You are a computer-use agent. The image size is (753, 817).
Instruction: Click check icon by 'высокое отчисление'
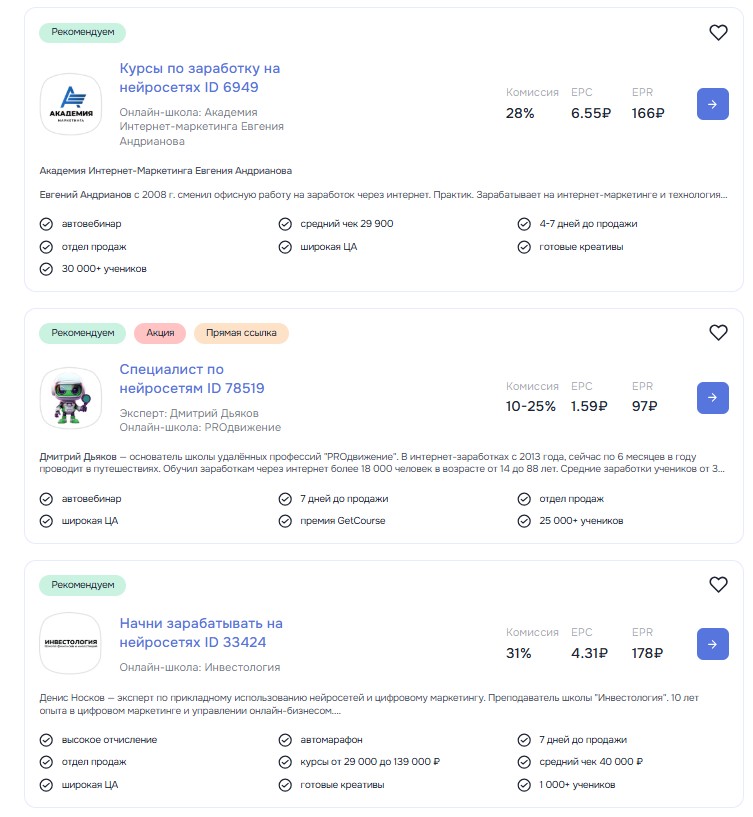point(46,740)
